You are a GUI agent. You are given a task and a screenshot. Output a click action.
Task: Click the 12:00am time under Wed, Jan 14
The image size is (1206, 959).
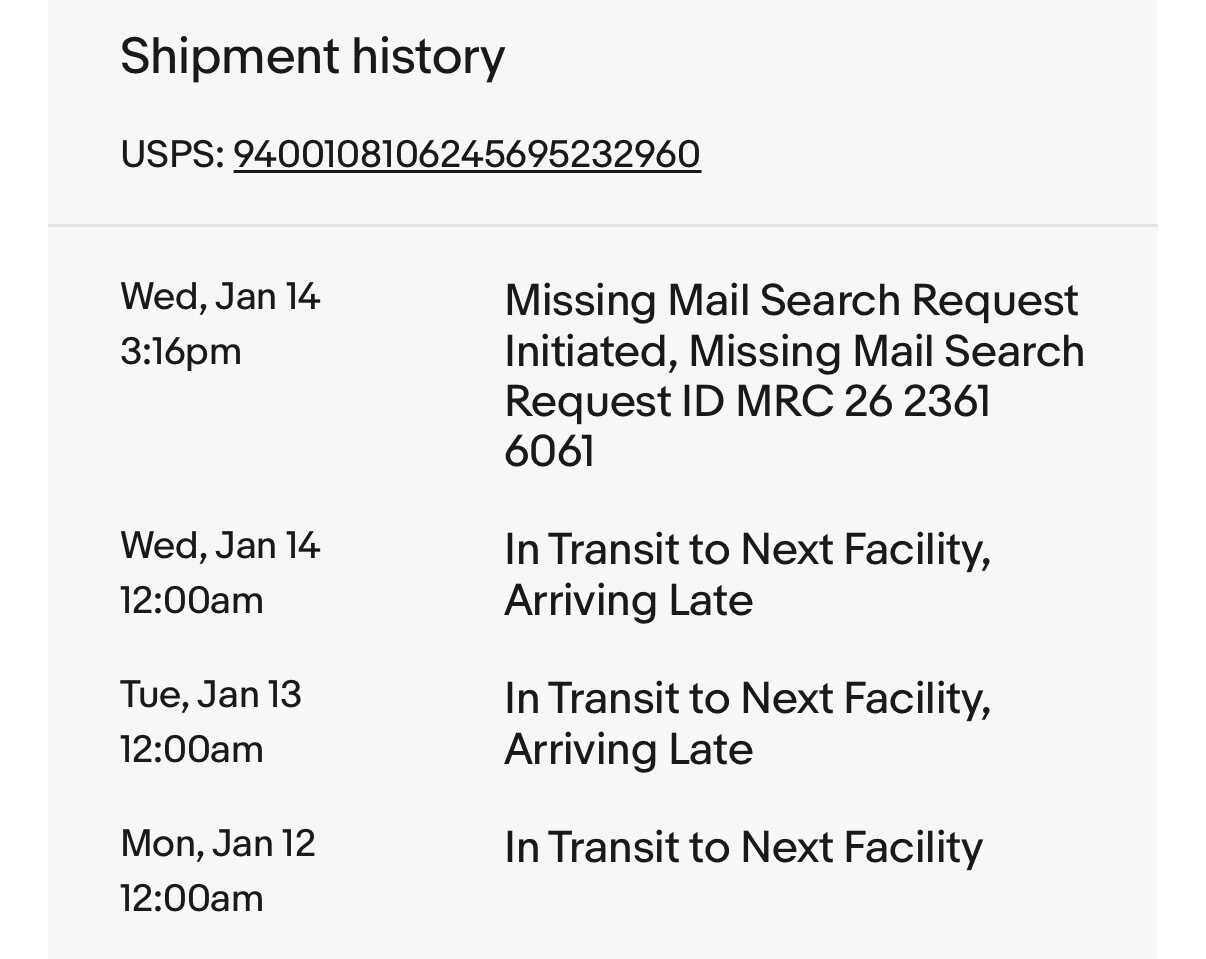coord(192,601)
